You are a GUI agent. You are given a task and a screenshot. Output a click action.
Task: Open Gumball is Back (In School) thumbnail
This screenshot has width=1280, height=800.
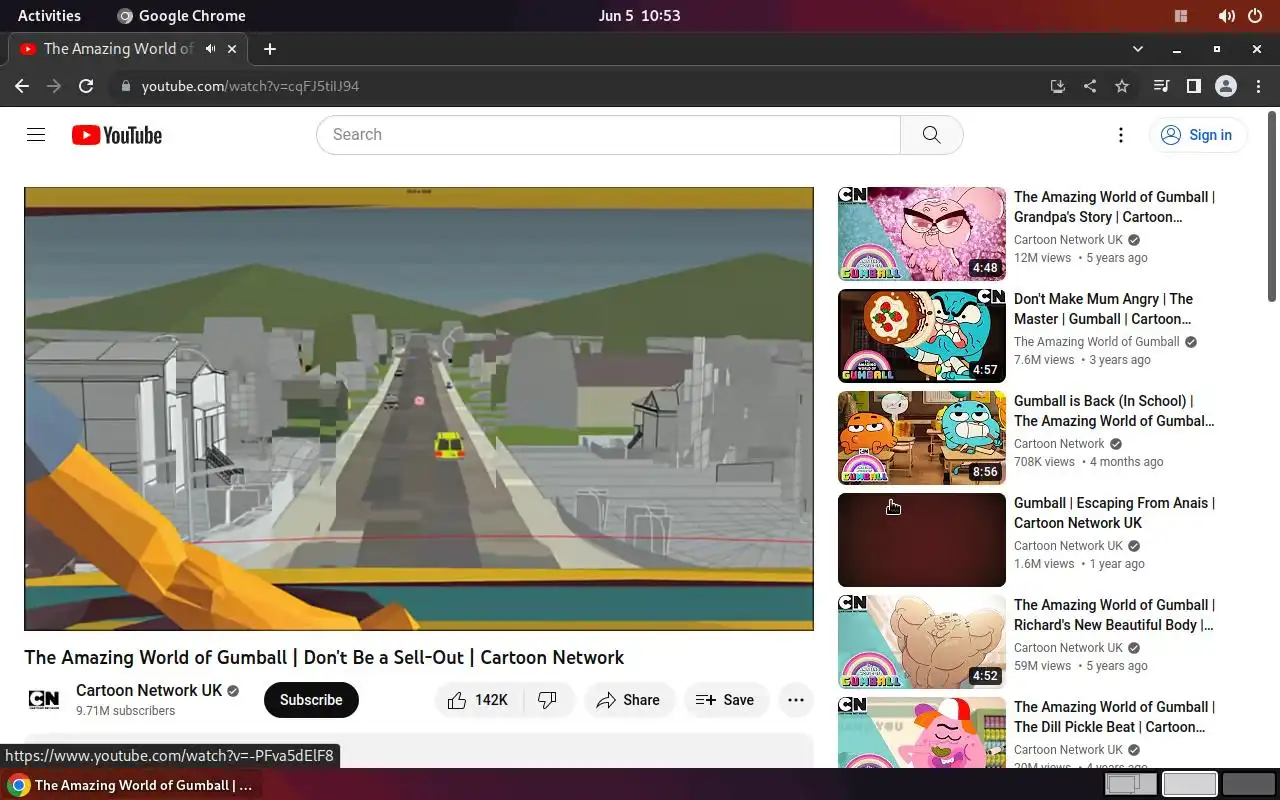pos(922,438)
